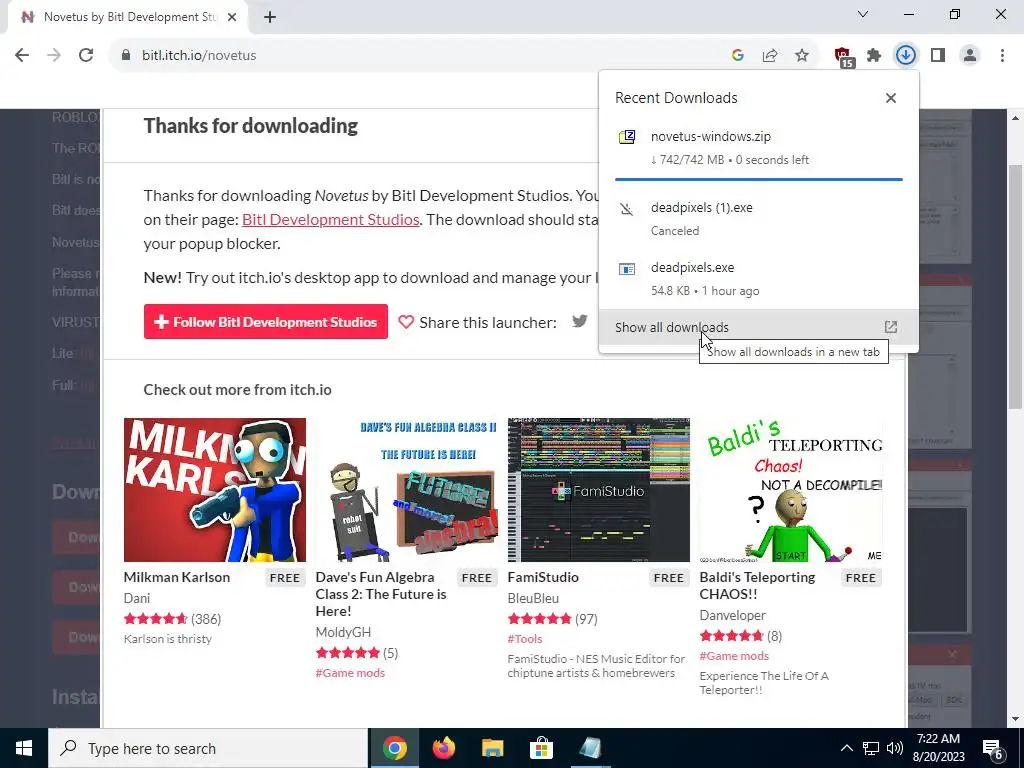Image resolution: width=1024 pixels, height=768 pixels.
Task: Click Chrome on the taskbar
Action: [394, 748]
